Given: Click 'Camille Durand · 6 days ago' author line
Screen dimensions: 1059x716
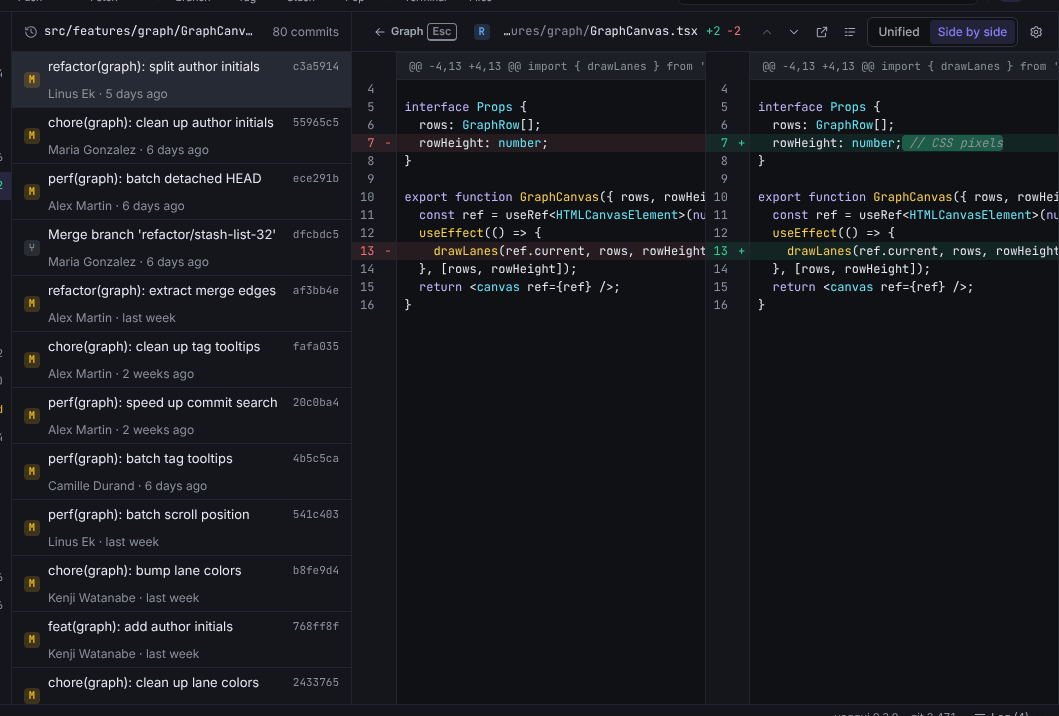Looking at the screenshot, I should click(127, 486).
